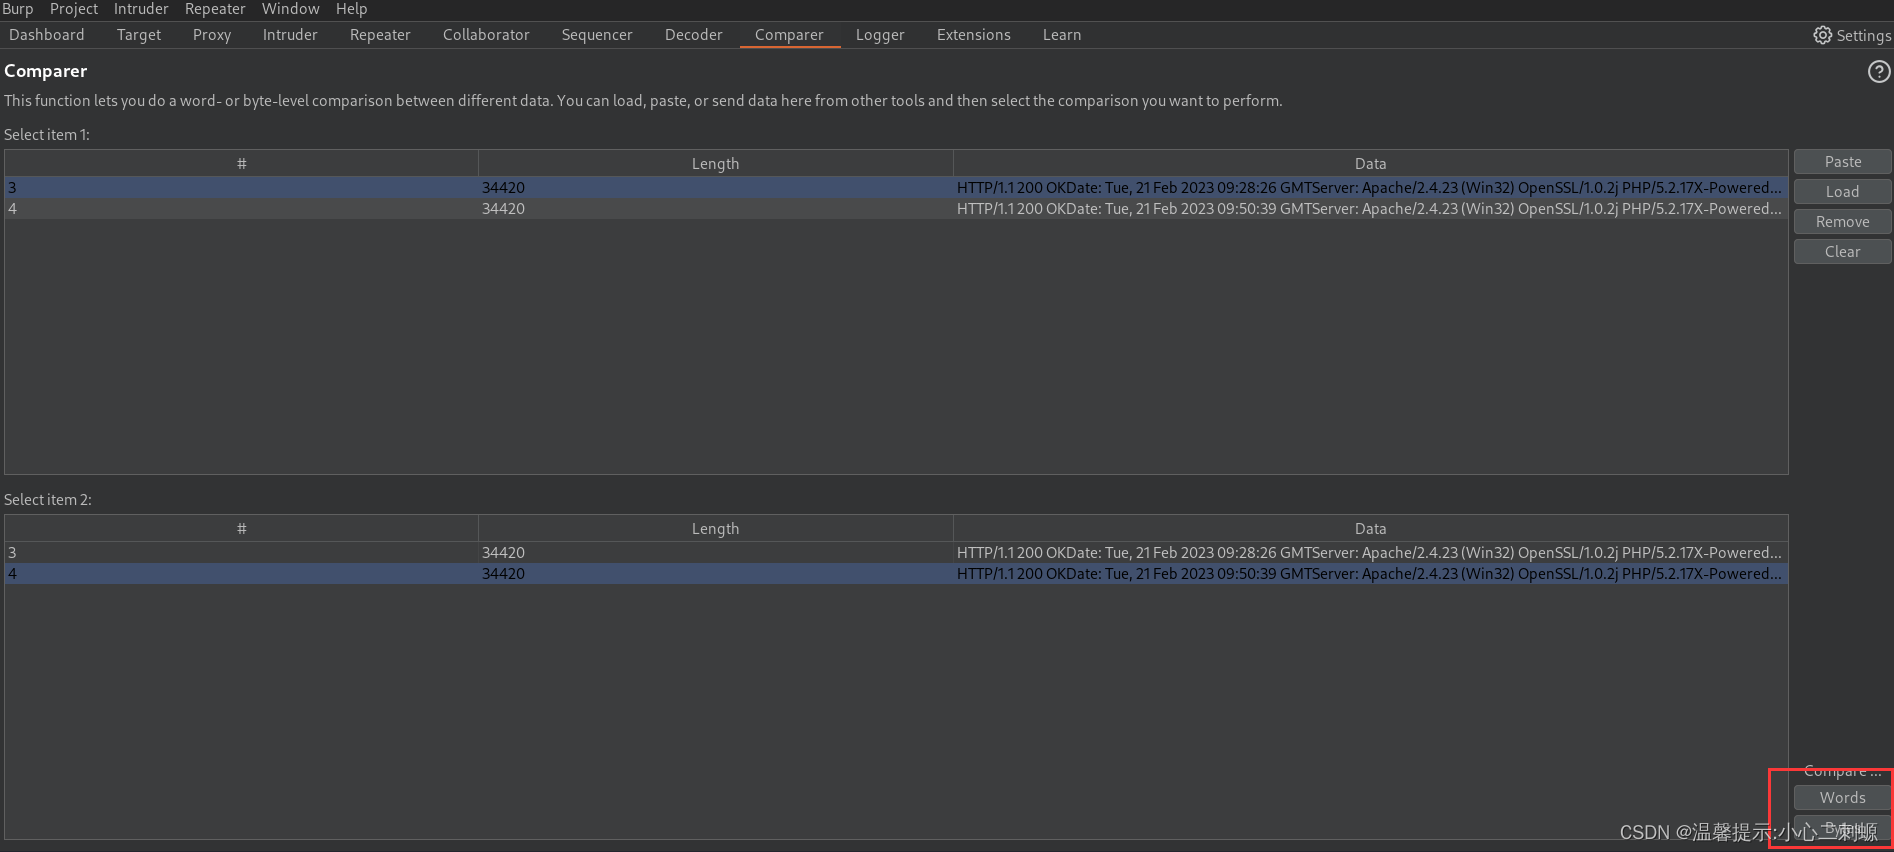Click 09:28:26 data cell in item 2 table

click(1369, 553)
